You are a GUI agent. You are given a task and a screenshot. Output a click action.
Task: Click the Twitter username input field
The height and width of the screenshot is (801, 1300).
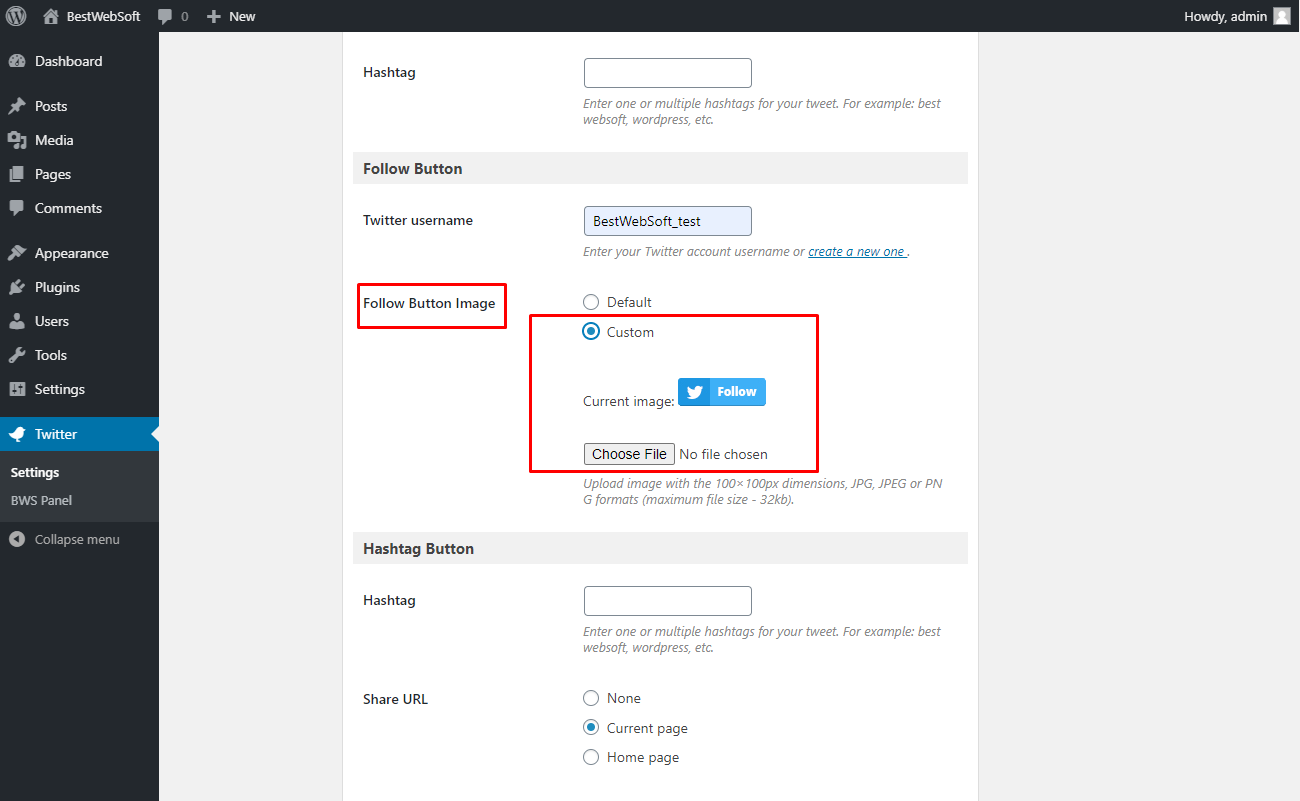pyautogui.click(x=667, y=221)
